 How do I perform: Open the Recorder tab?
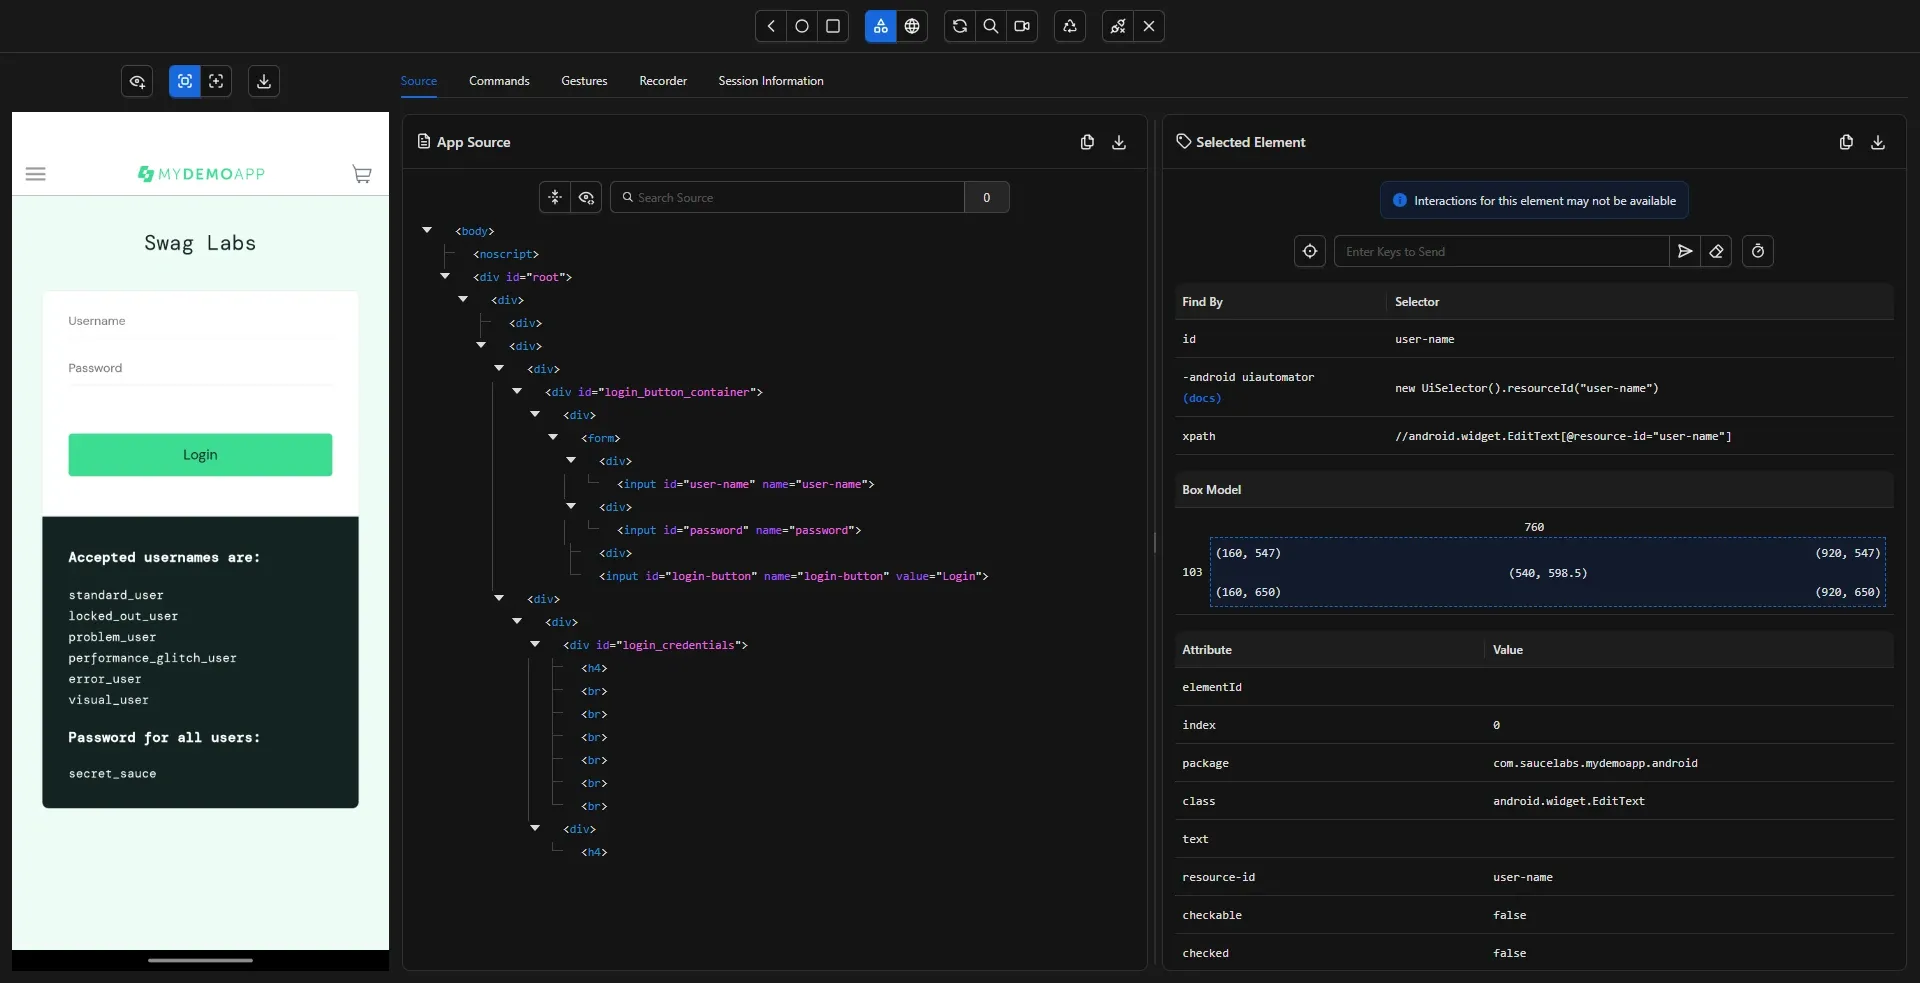663,81
